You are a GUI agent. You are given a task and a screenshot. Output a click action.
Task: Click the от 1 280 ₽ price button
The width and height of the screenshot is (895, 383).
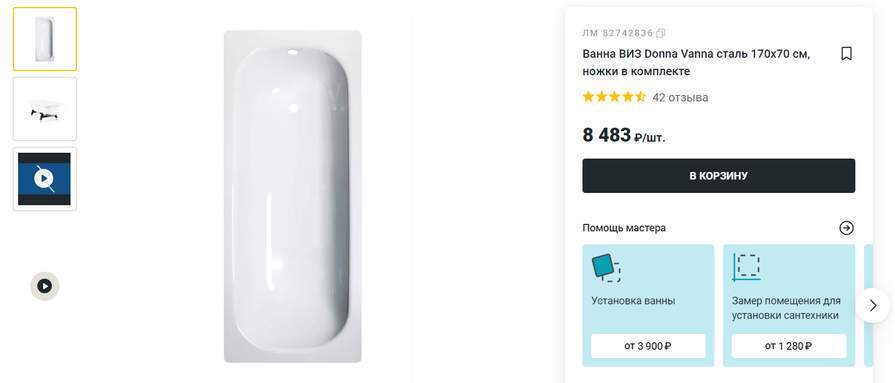click(x=789, y=346)
